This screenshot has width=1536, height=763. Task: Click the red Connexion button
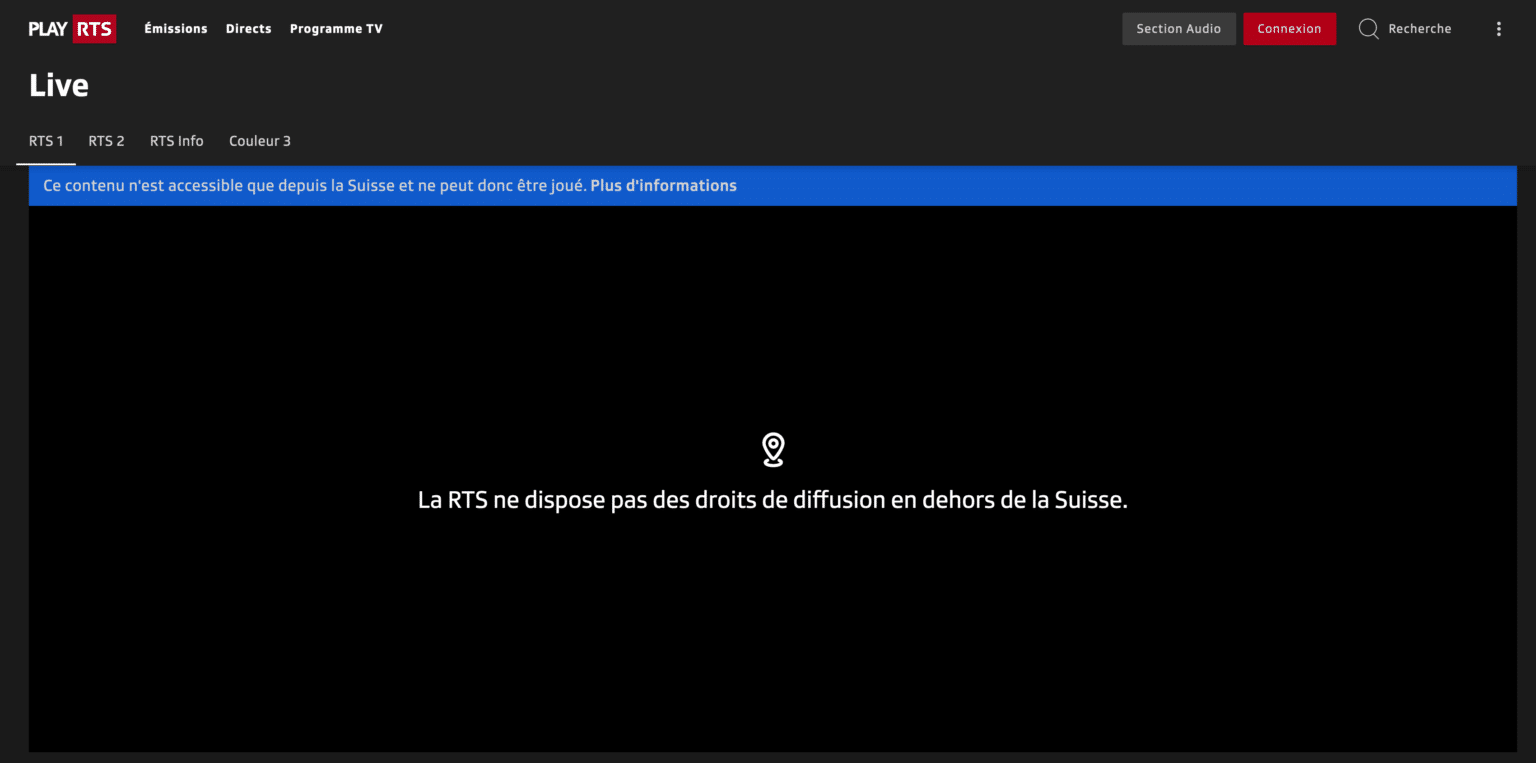pyautogui.click(x=1289, y=29)
